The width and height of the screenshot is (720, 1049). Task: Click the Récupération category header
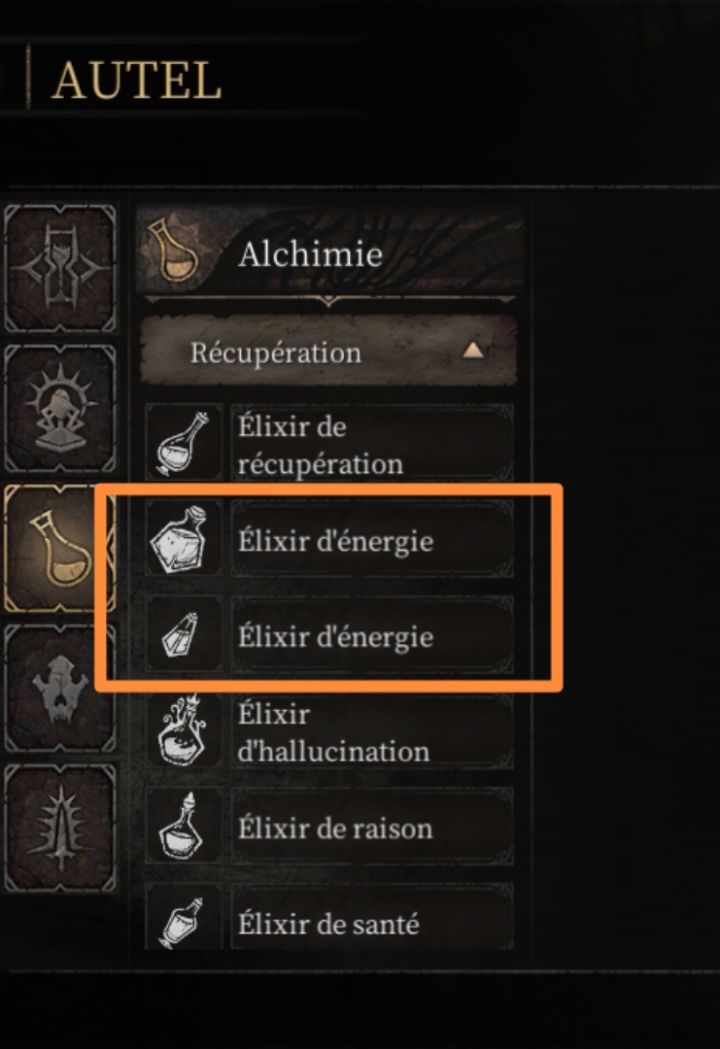click(x=328, y=351)
